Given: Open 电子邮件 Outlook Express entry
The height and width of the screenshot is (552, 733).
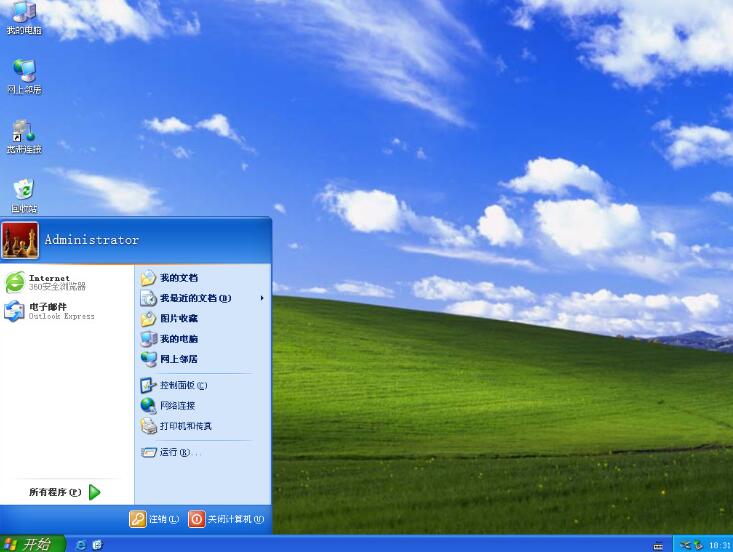Looking at the screenshot, I should click(67, 311).
